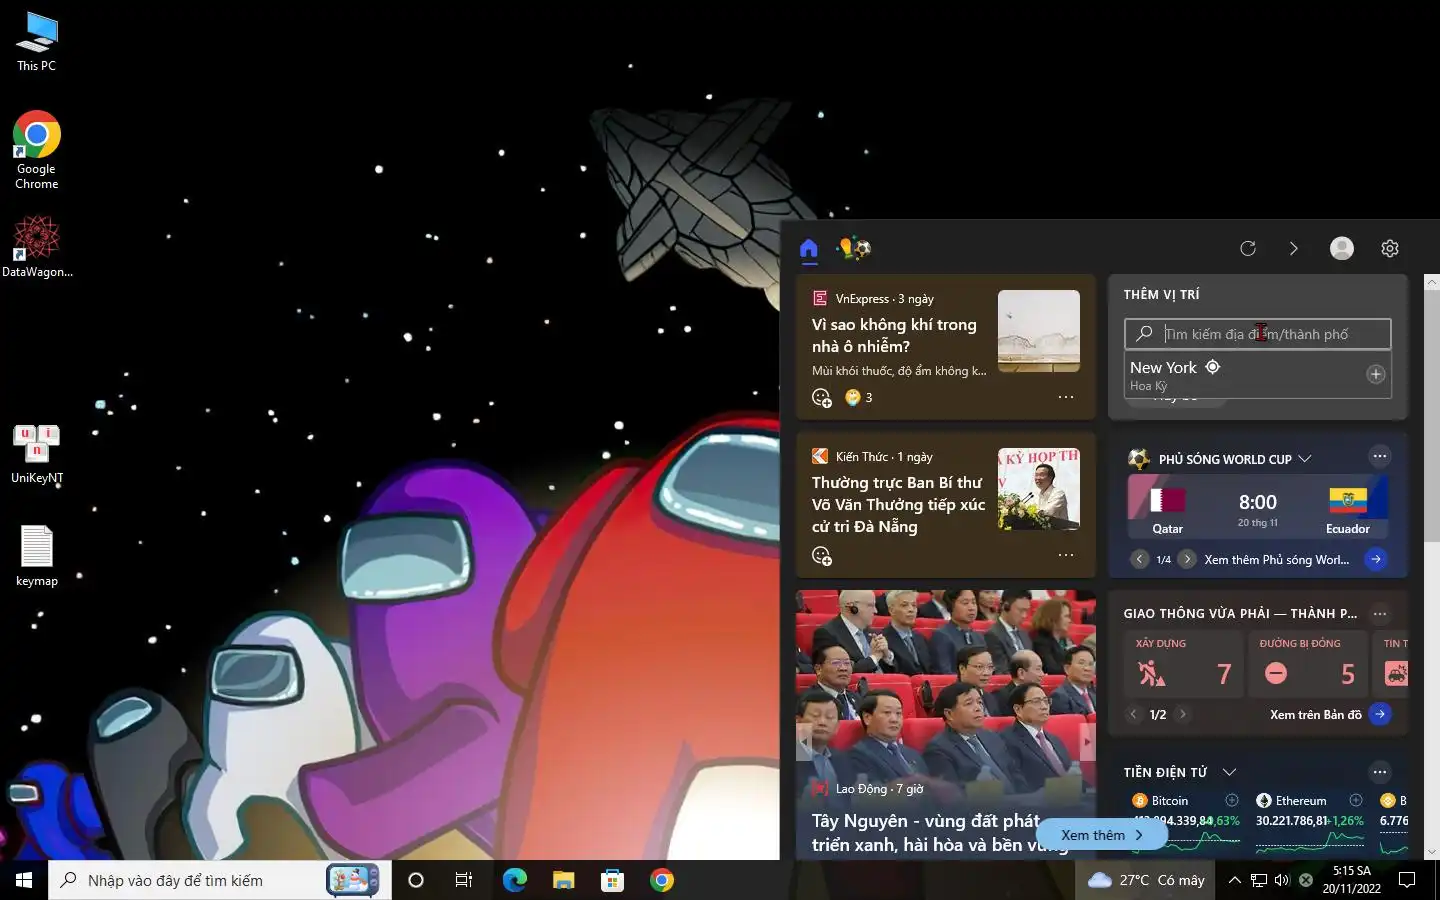Open Ethereum price entry
This screenshot has width=1440, height=900.
tap(1310, 822)
